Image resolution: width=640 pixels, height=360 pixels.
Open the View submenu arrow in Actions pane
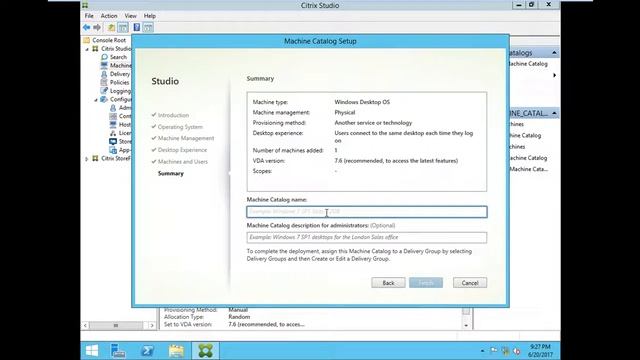[x=554, y=75]
